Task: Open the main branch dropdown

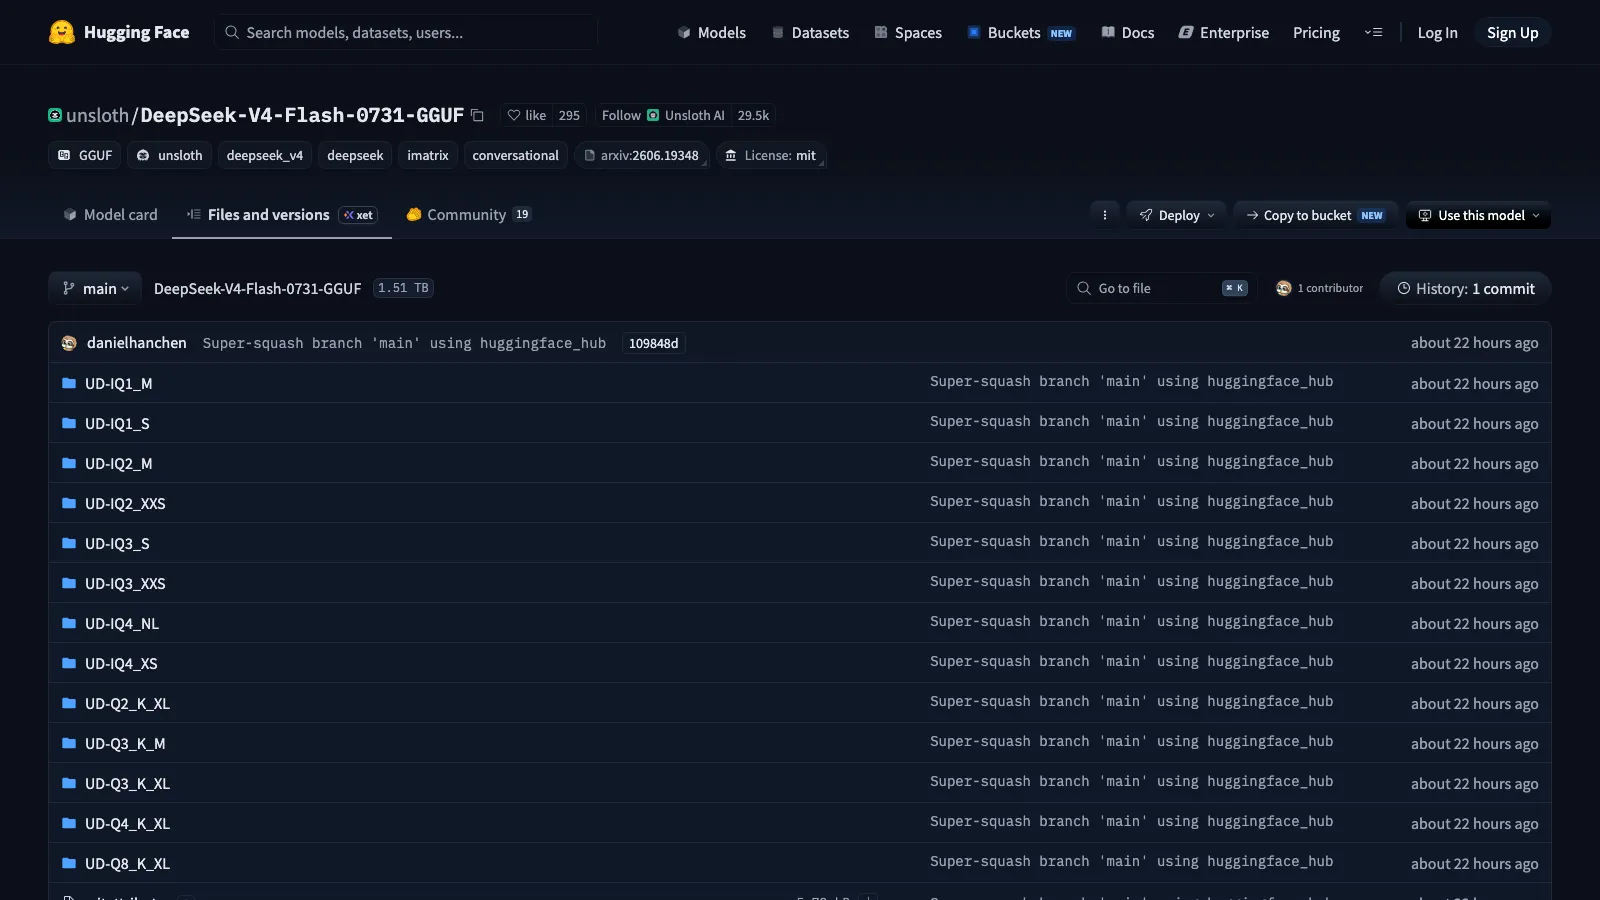Action: 95,288
